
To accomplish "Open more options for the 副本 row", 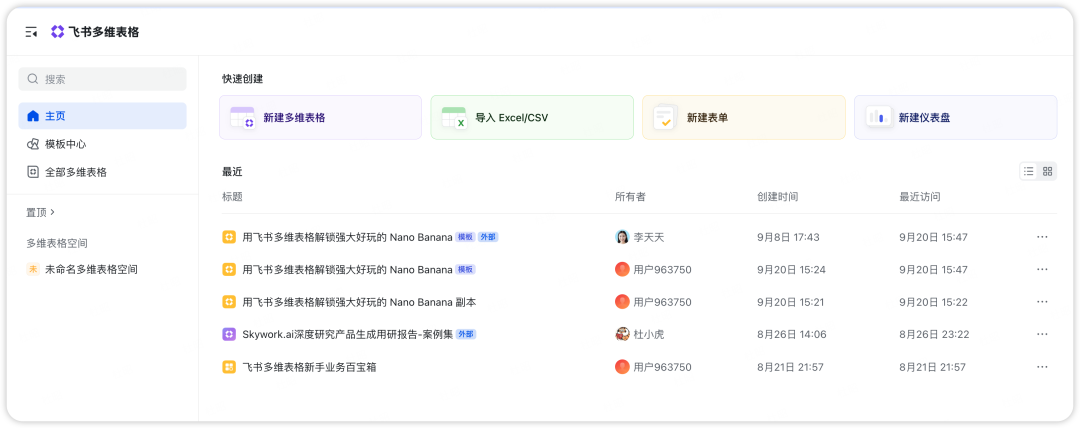I will pyautogui.click(x=1042, y=302).
